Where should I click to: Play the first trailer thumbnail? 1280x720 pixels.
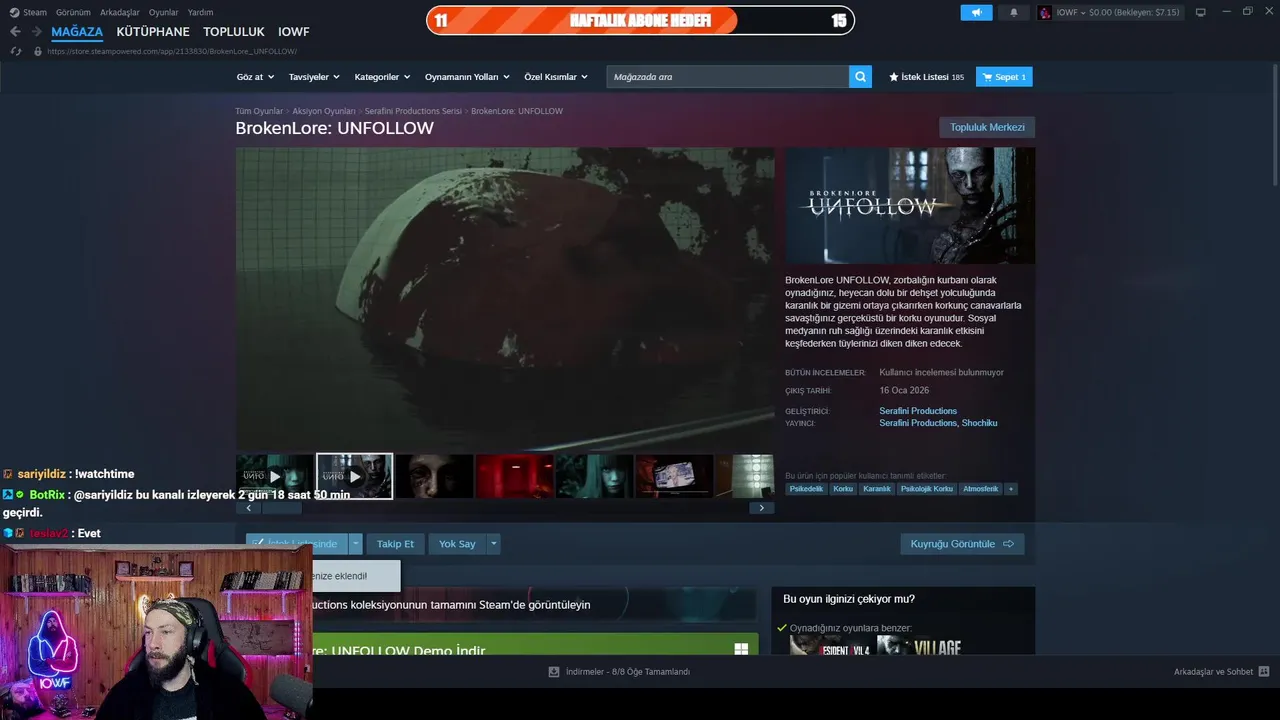pyautogui.click(x=275, y=476)
